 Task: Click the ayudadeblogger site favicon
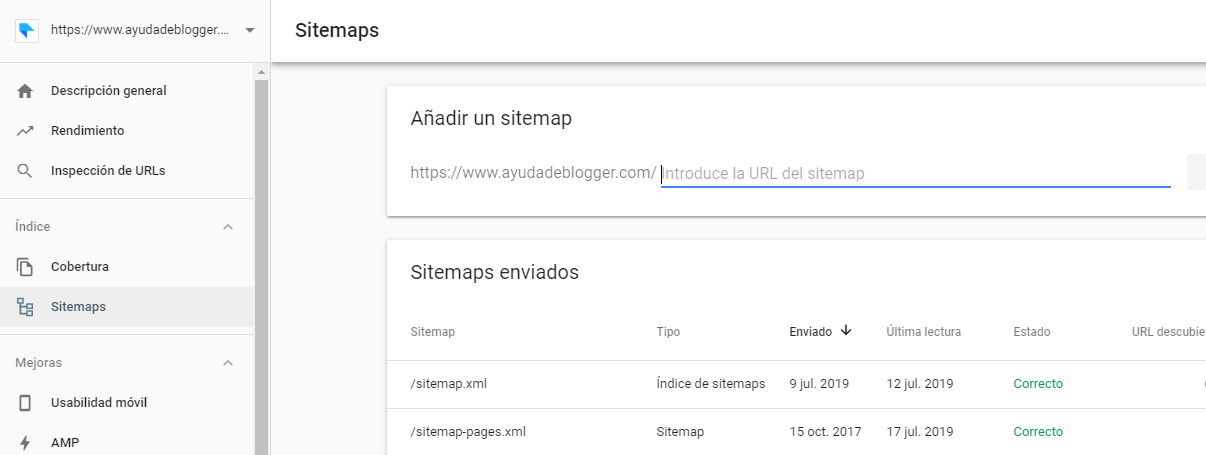point(26,30)
